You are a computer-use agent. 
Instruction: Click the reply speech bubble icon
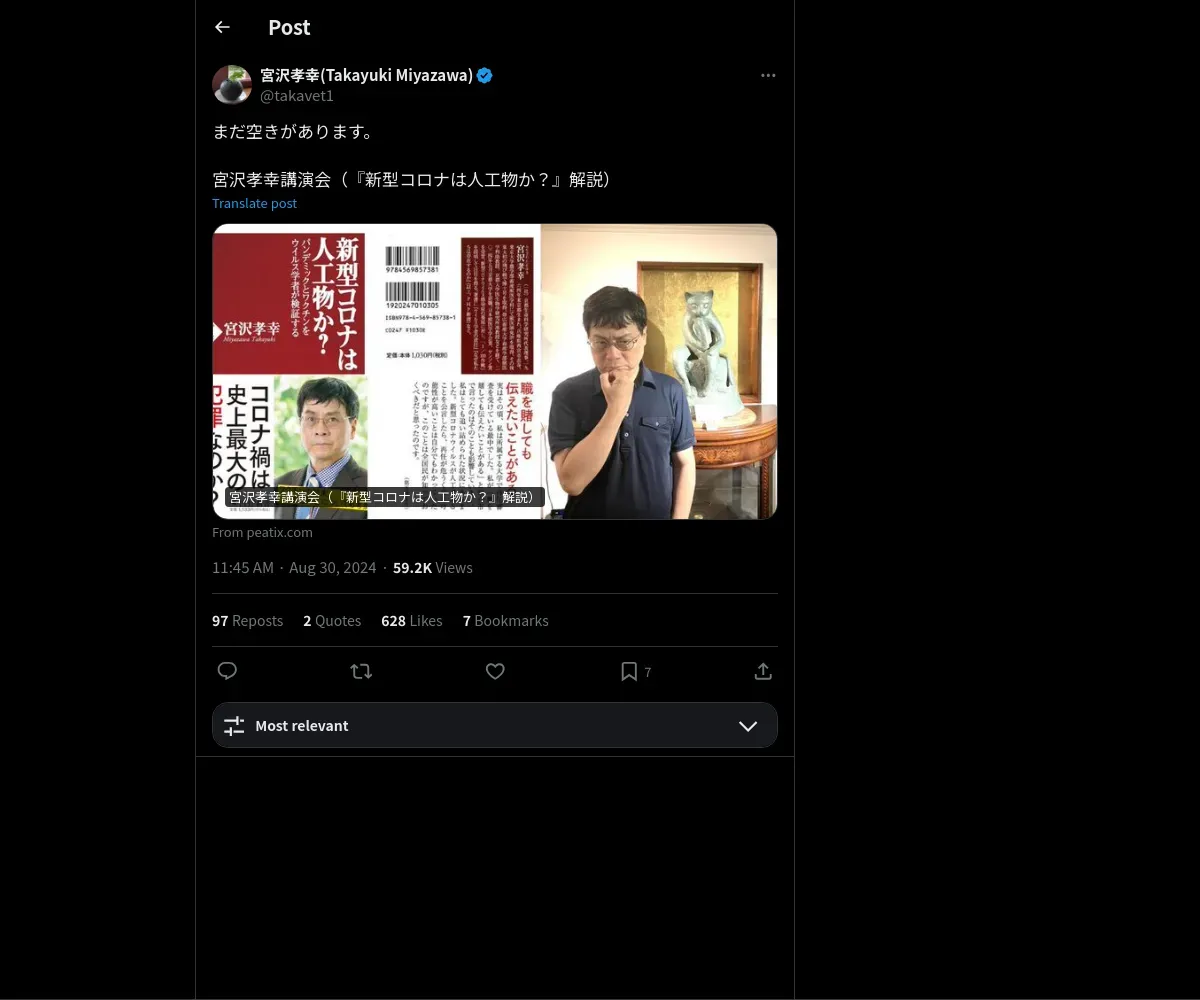click(x=227, y=671)
